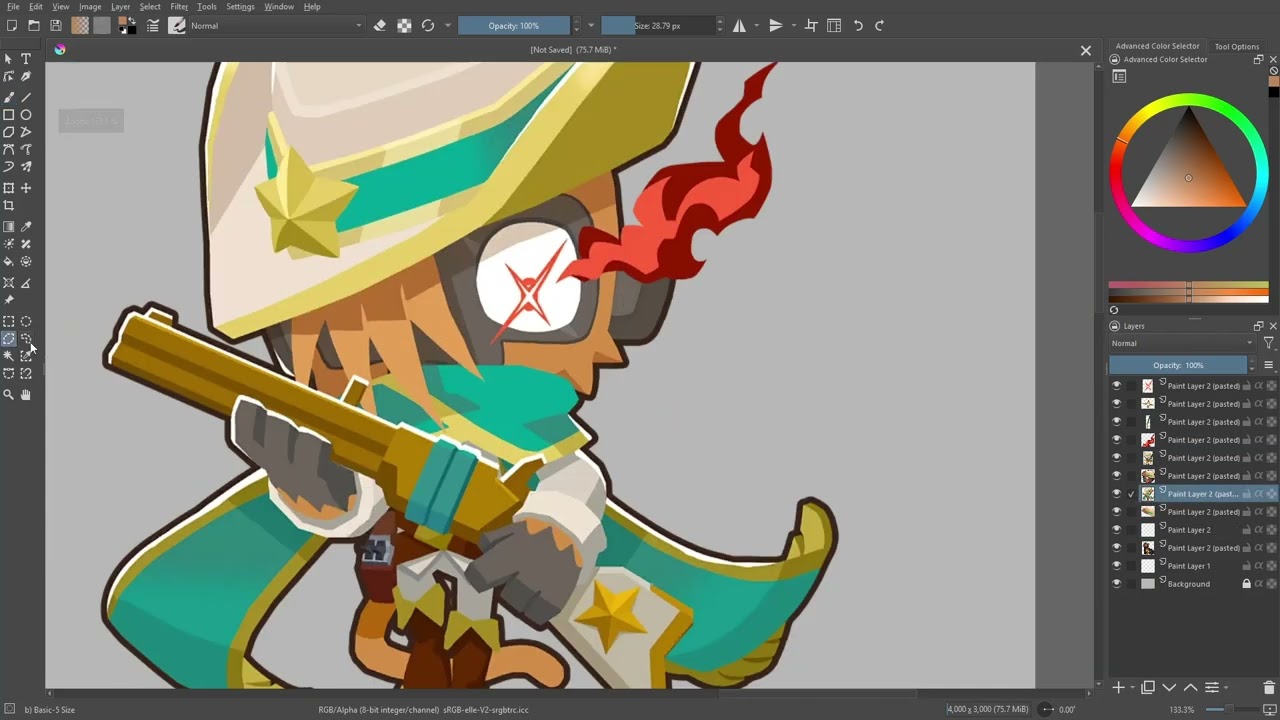The width and height of the screenshot is (1280, 720).
Task: Toggle eraser mode in toolbar
Action: tap(380, 26)
